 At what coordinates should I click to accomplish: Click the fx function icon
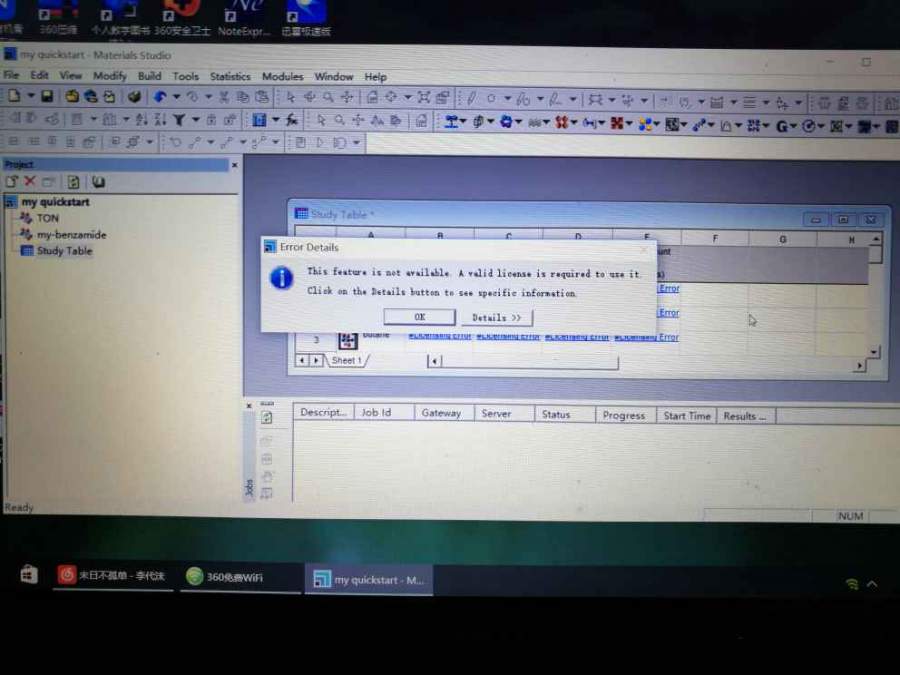point(292,120)
